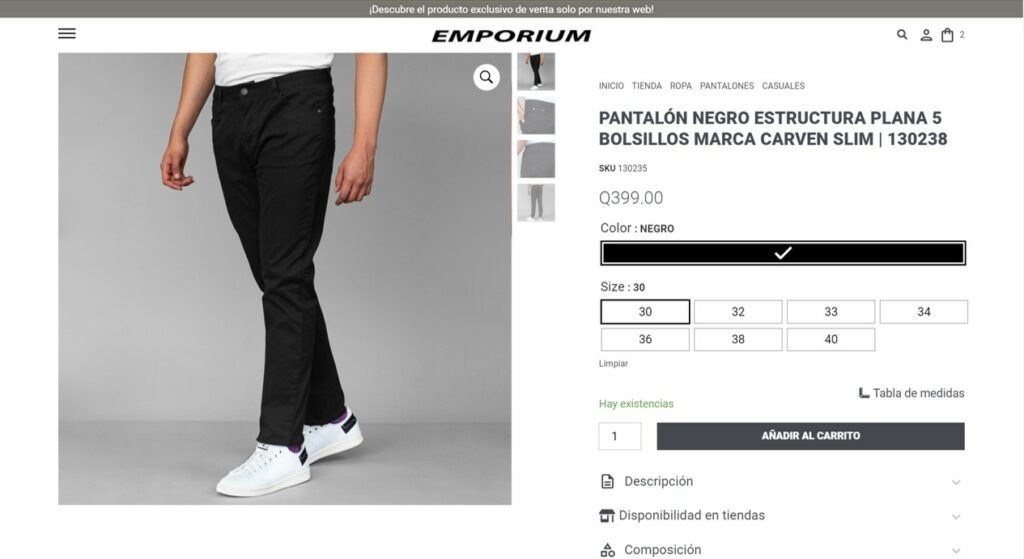
Task: Click the quantity input field
Action: click(620, 436)
